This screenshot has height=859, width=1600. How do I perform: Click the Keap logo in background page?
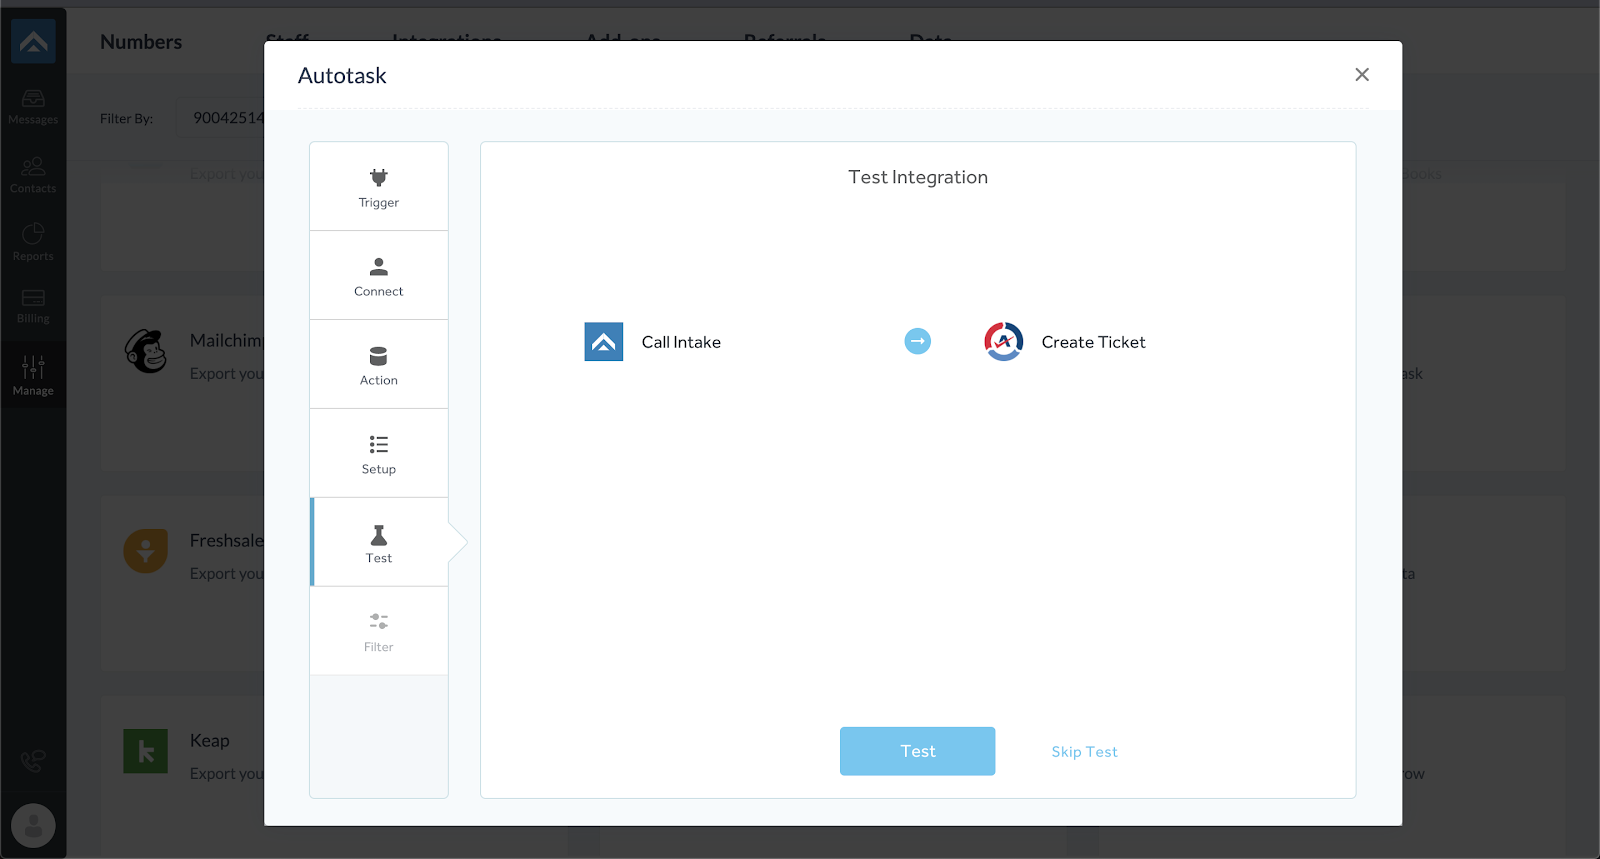pos(146,751)
